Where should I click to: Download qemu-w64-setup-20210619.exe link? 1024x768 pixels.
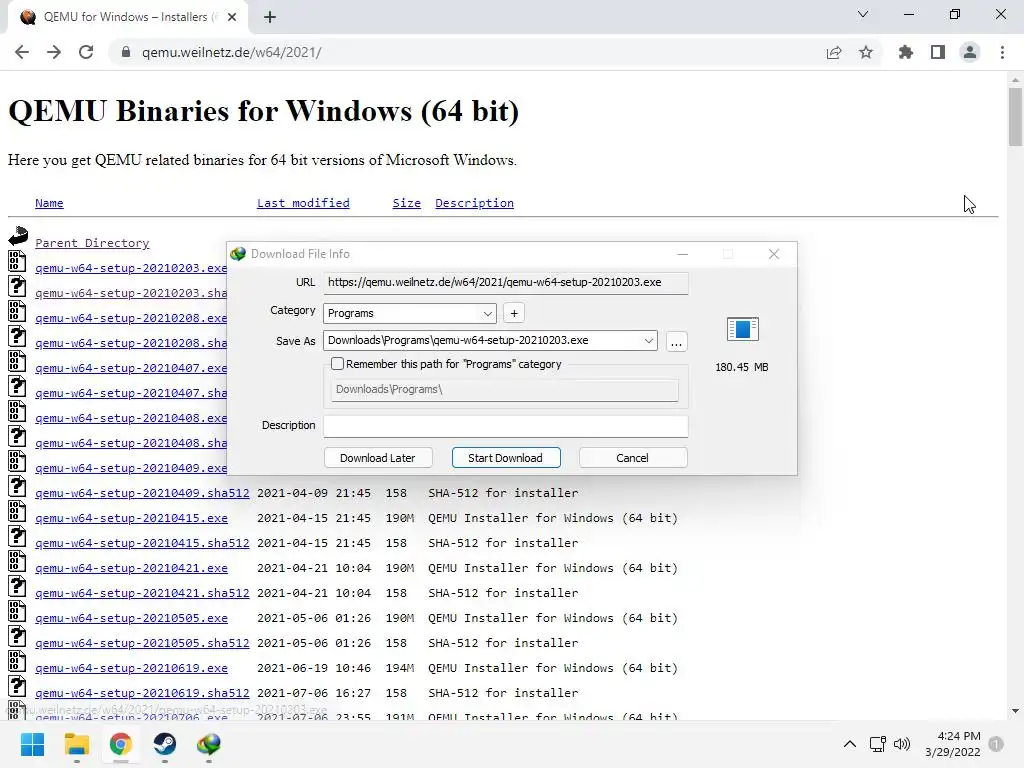(x=131, y=668)
